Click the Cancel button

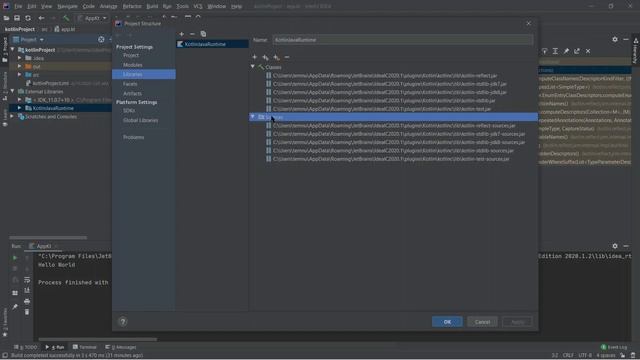tap(482, 322)
